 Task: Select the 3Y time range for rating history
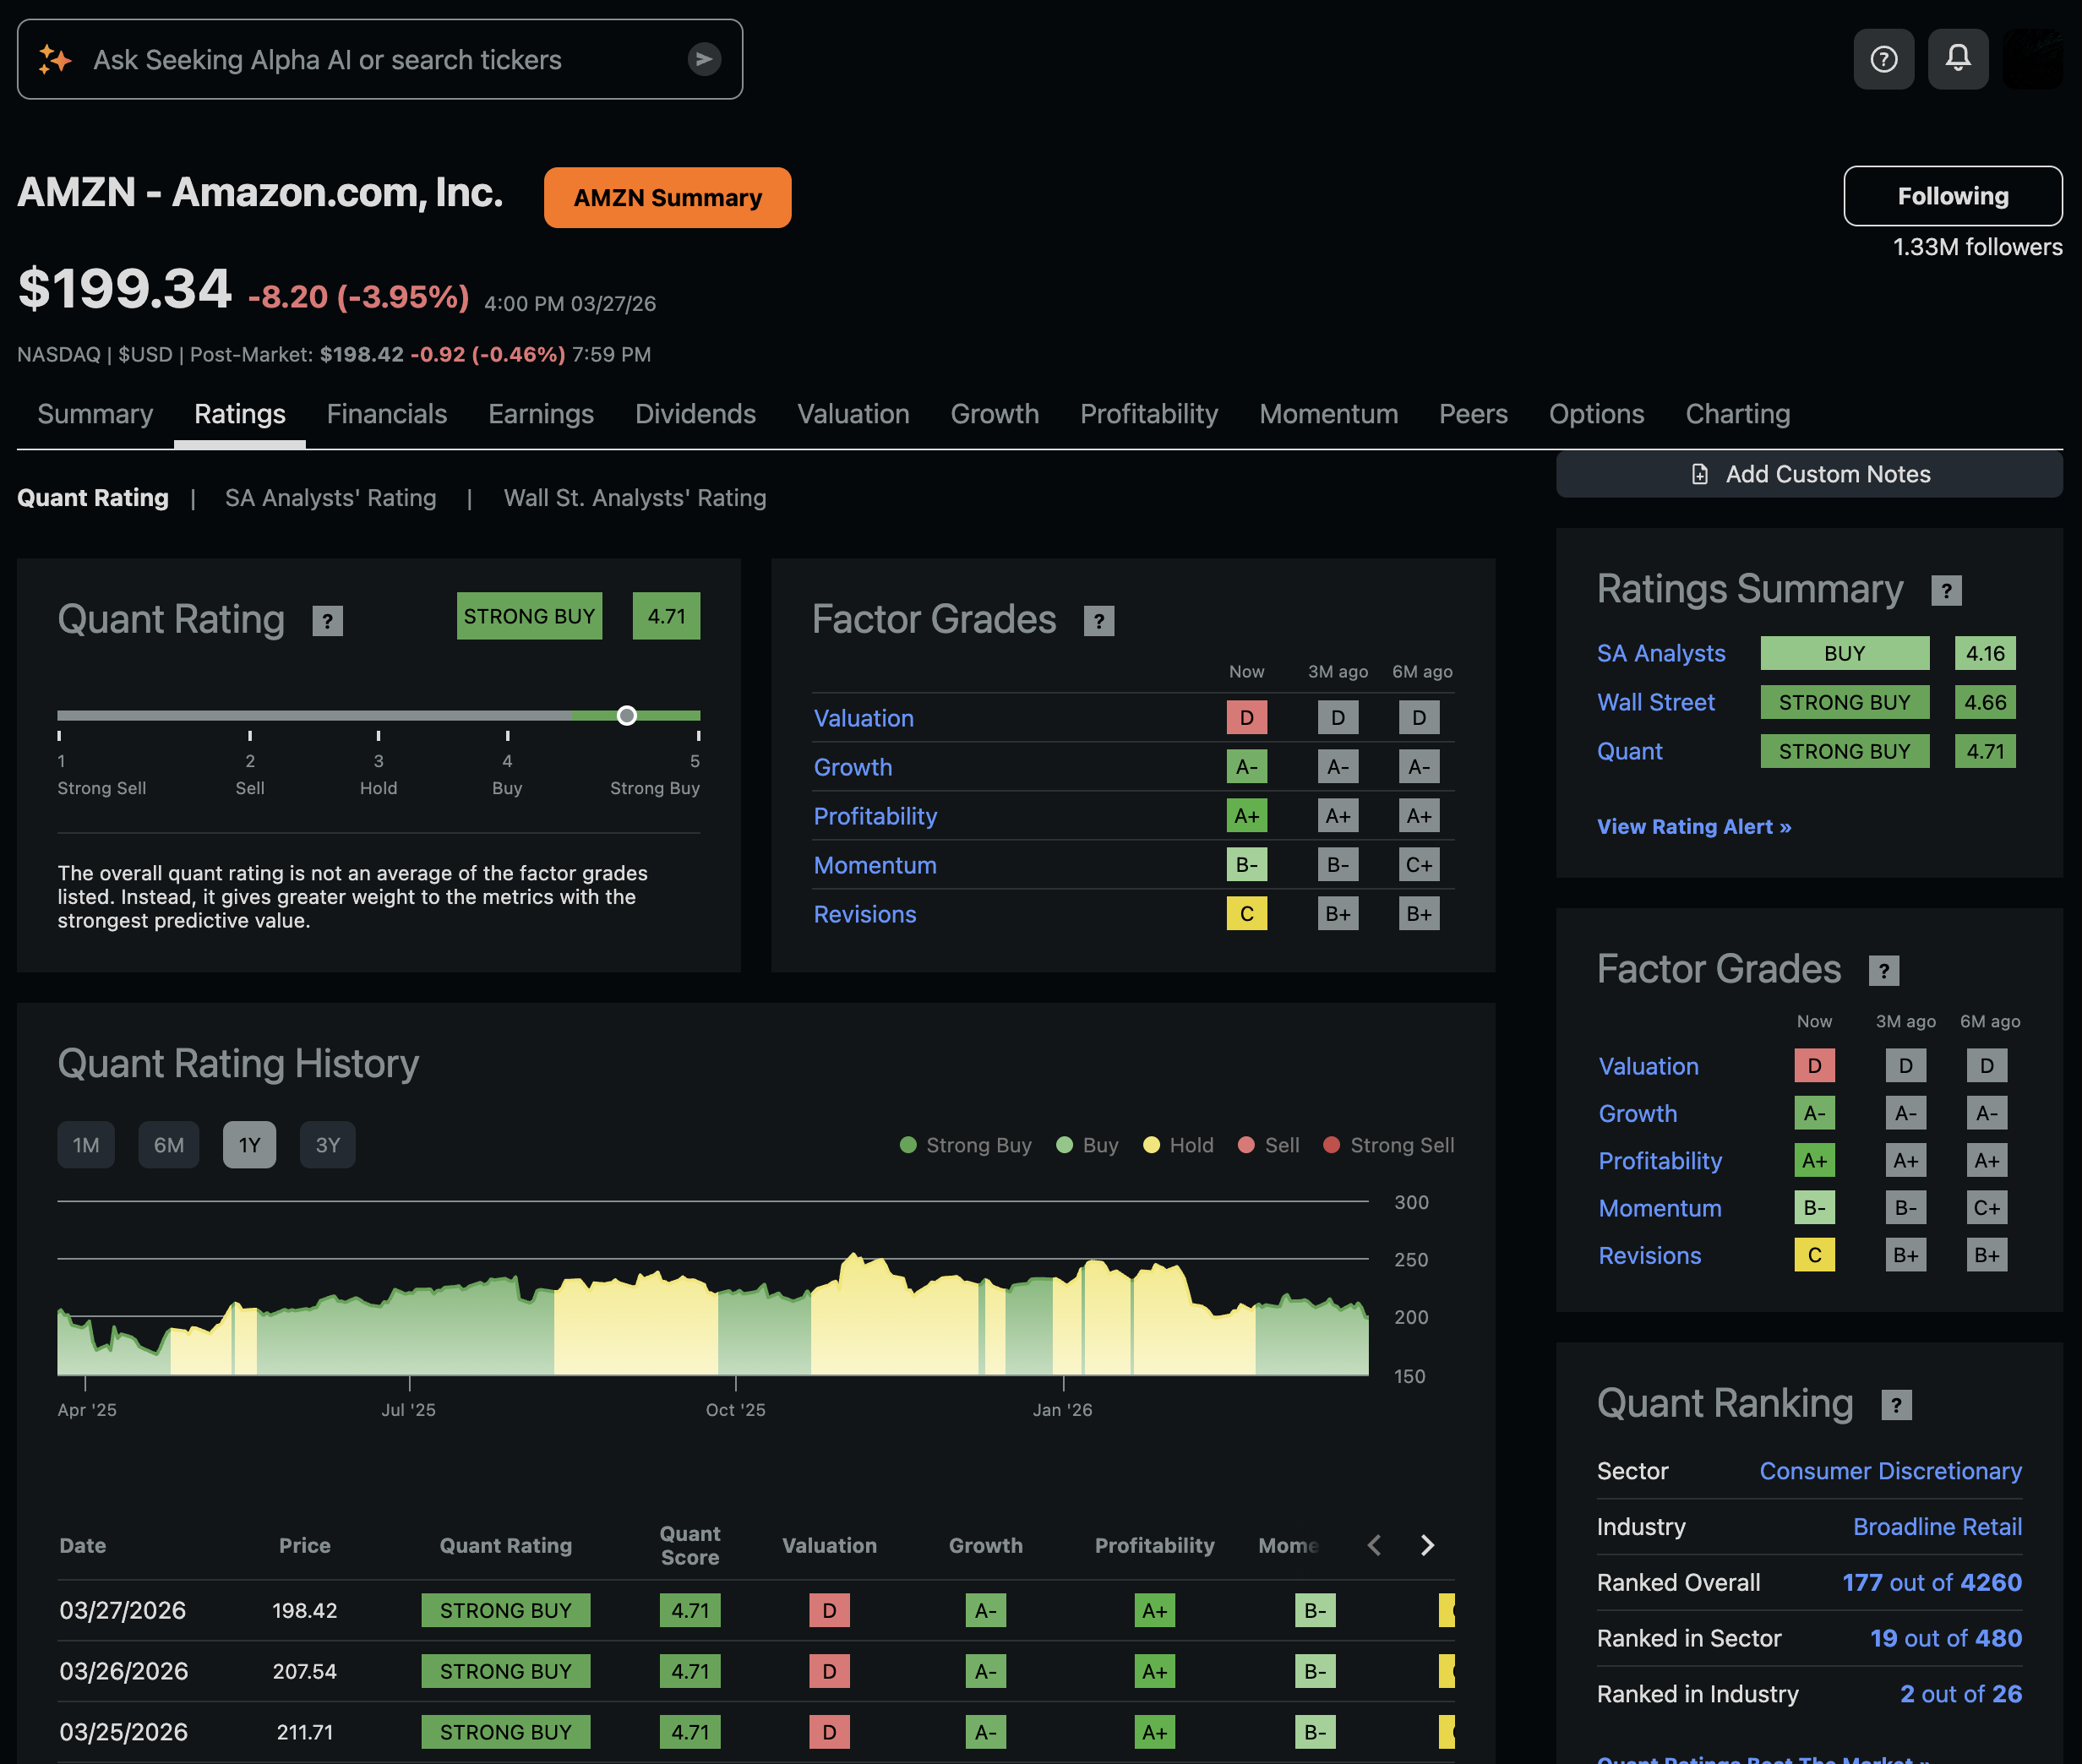pyautogui.click(x=327, y=1144)
